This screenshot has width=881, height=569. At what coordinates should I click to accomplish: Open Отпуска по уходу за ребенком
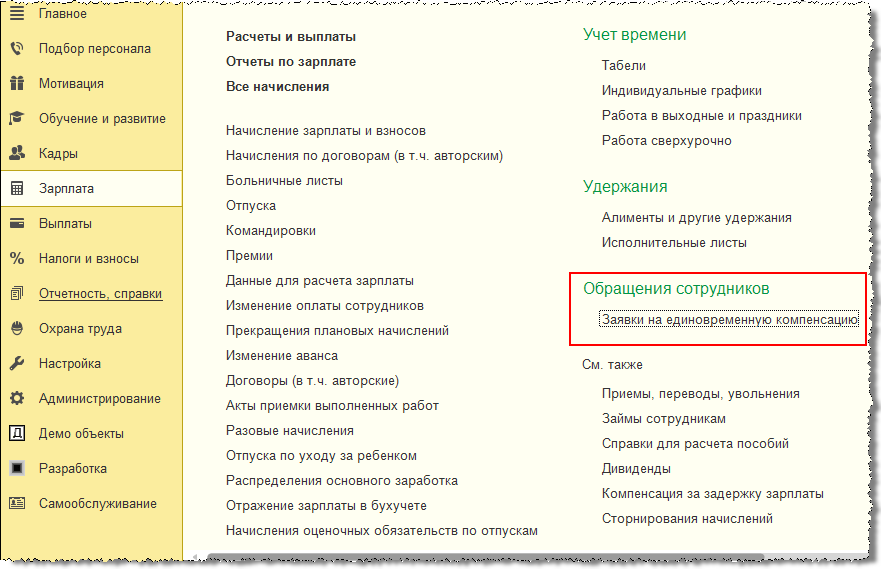[x=321, y=456]
